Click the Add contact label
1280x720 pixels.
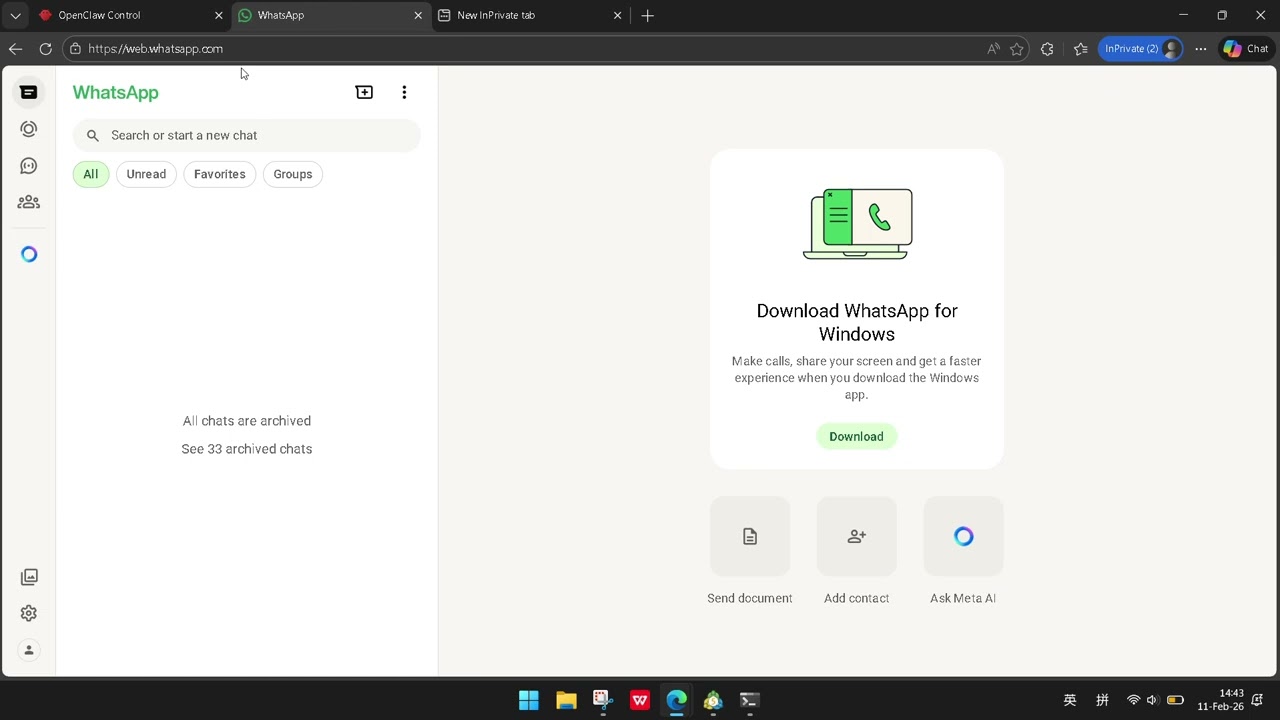pyautogui.click(x=856, y=598)
